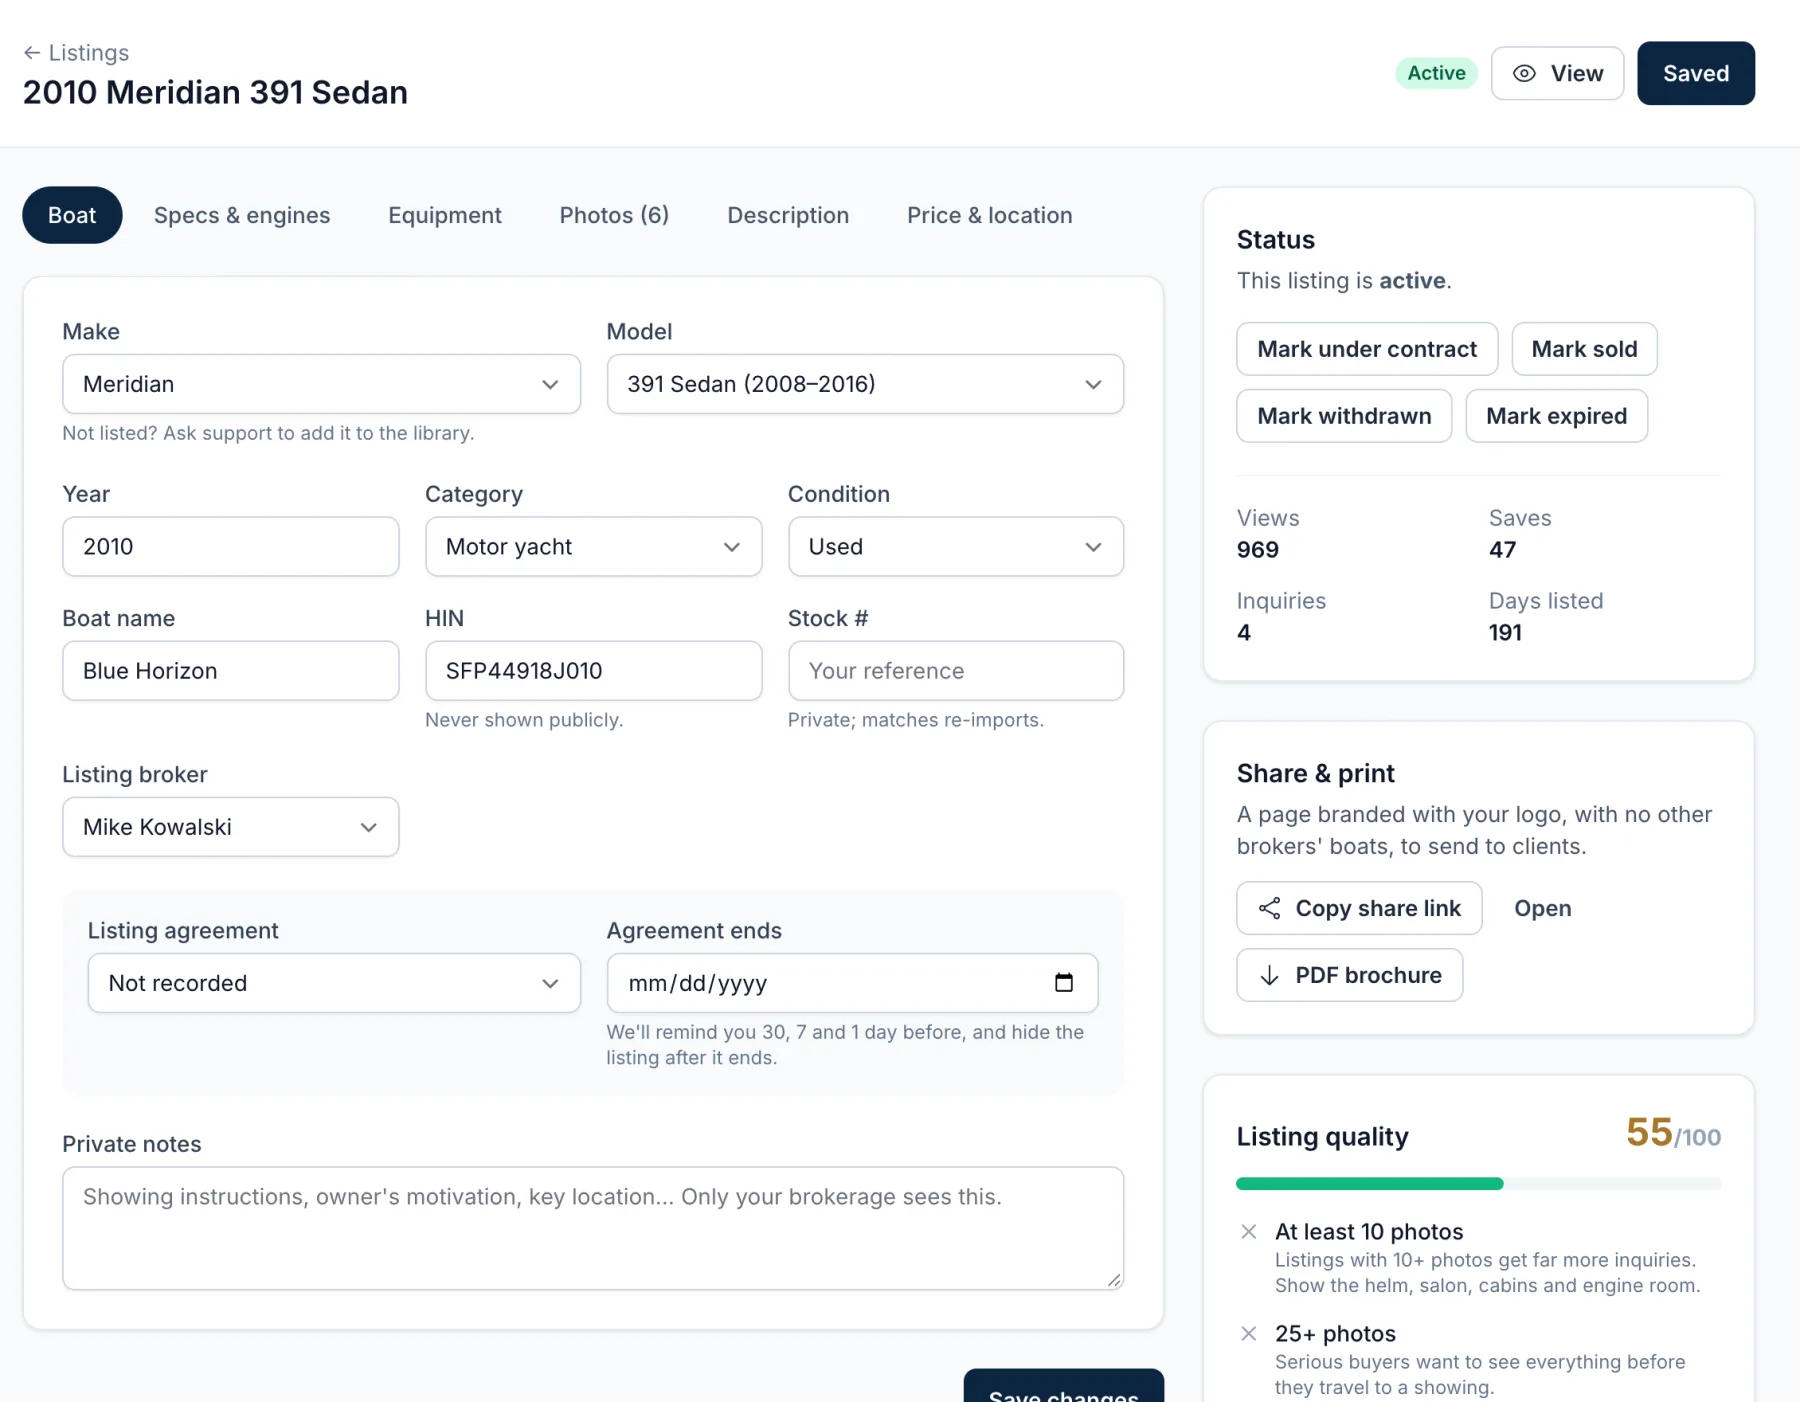Expand the Category dropdown Motor yacht

tap(593, 546)
